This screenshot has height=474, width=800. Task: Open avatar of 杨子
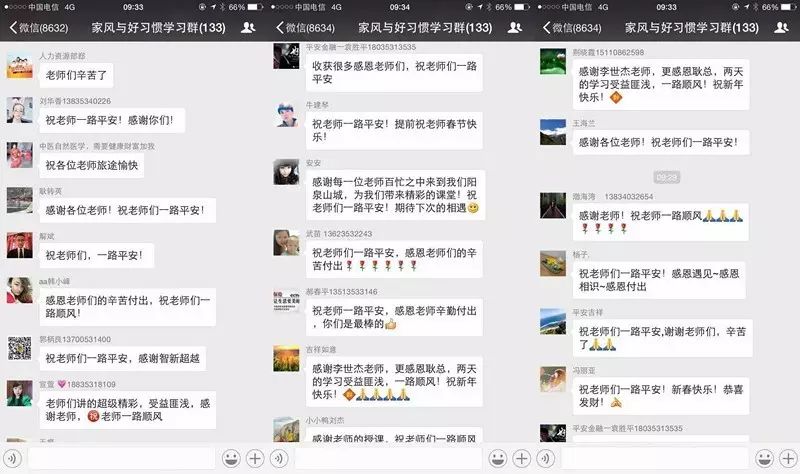[x=553, y=263]
